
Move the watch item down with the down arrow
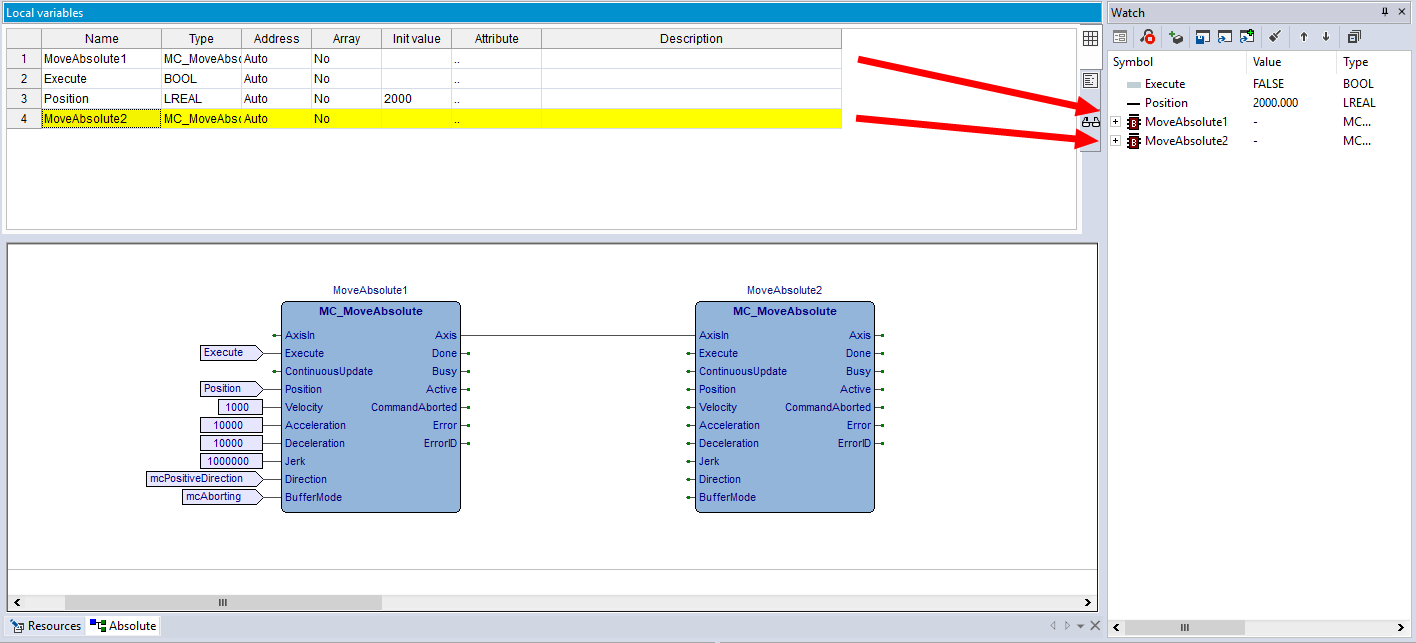1326,37
